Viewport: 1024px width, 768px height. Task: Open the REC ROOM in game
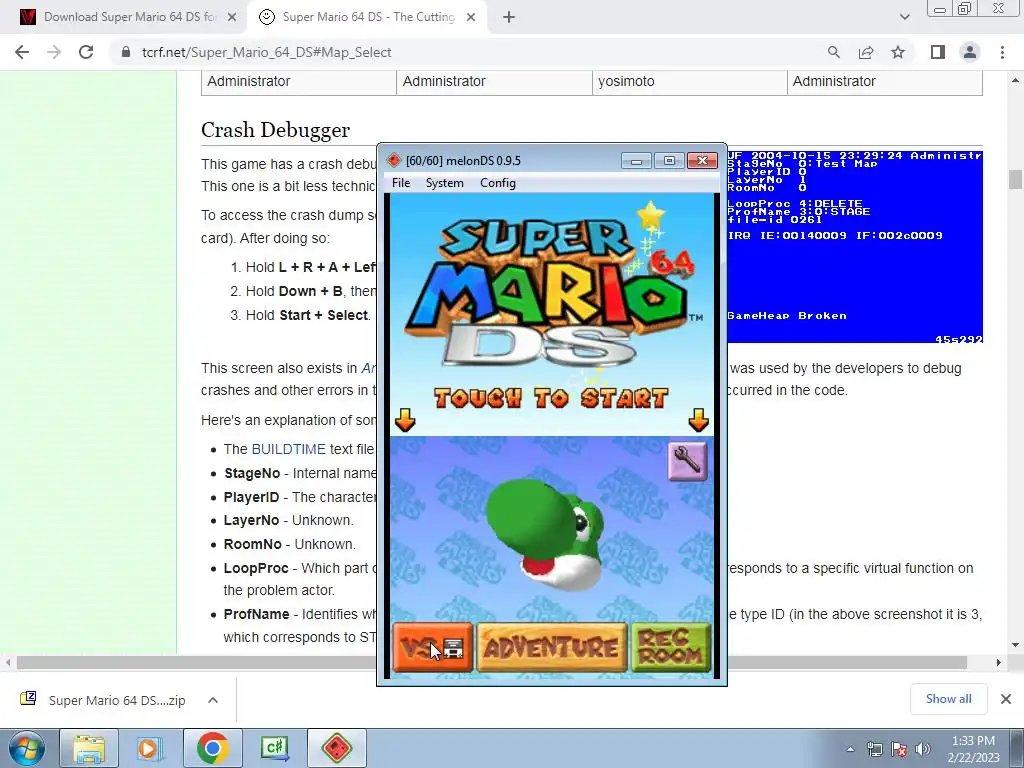pos(671,647)
